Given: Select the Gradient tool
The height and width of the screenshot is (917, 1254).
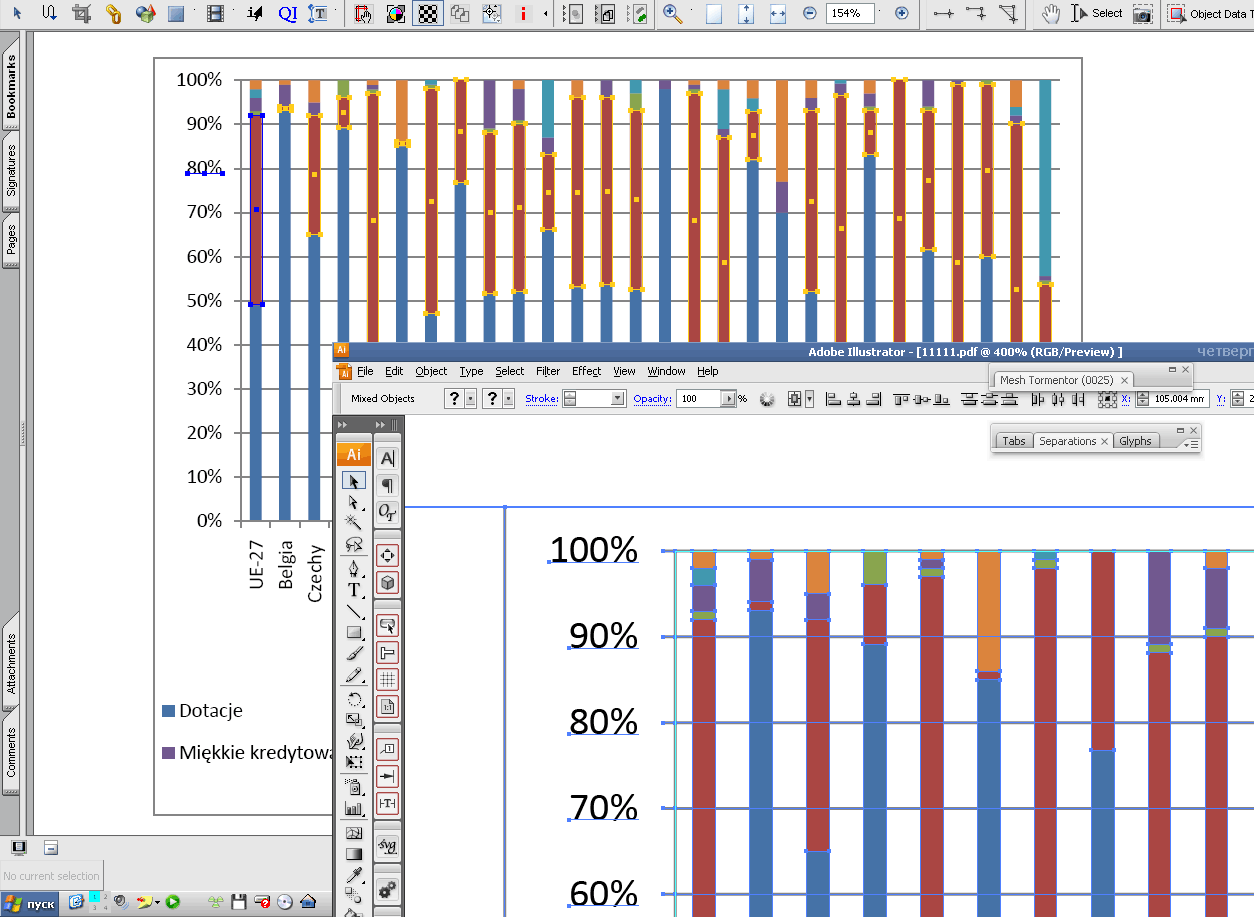Looking at the screenshot, I should 353,854.
